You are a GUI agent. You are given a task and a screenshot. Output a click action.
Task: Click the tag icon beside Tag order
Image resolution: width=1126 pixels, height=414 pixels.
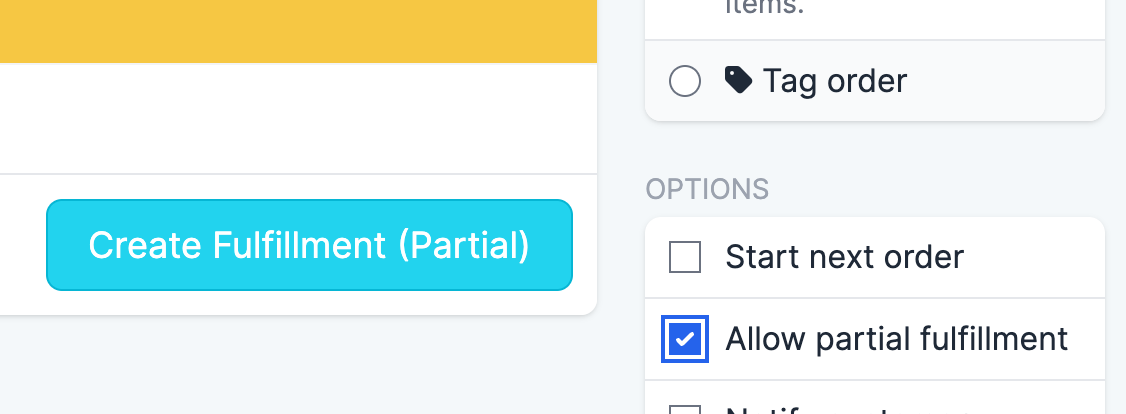tap(738, 80)
